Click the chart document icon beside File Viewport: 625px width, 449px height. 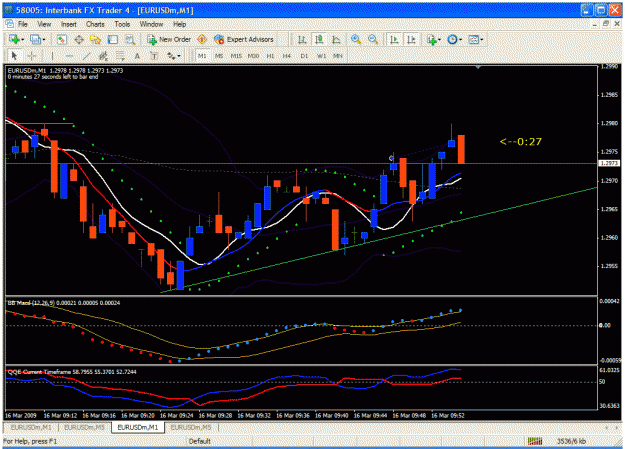coord(9,24)
